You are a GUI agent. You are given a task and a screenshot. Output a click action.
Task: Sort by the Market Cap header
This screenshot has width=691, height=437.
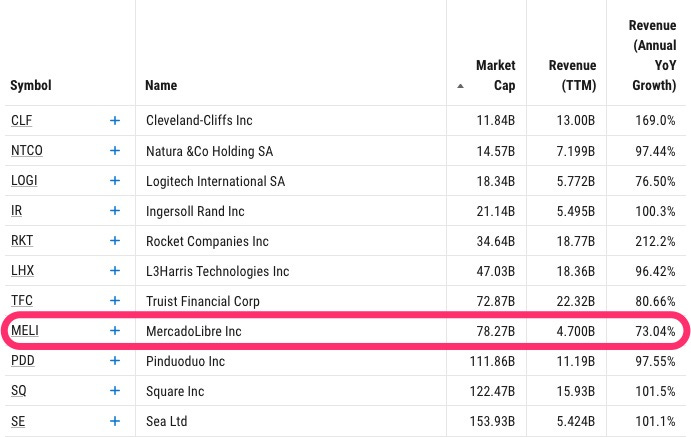point(496,75)
